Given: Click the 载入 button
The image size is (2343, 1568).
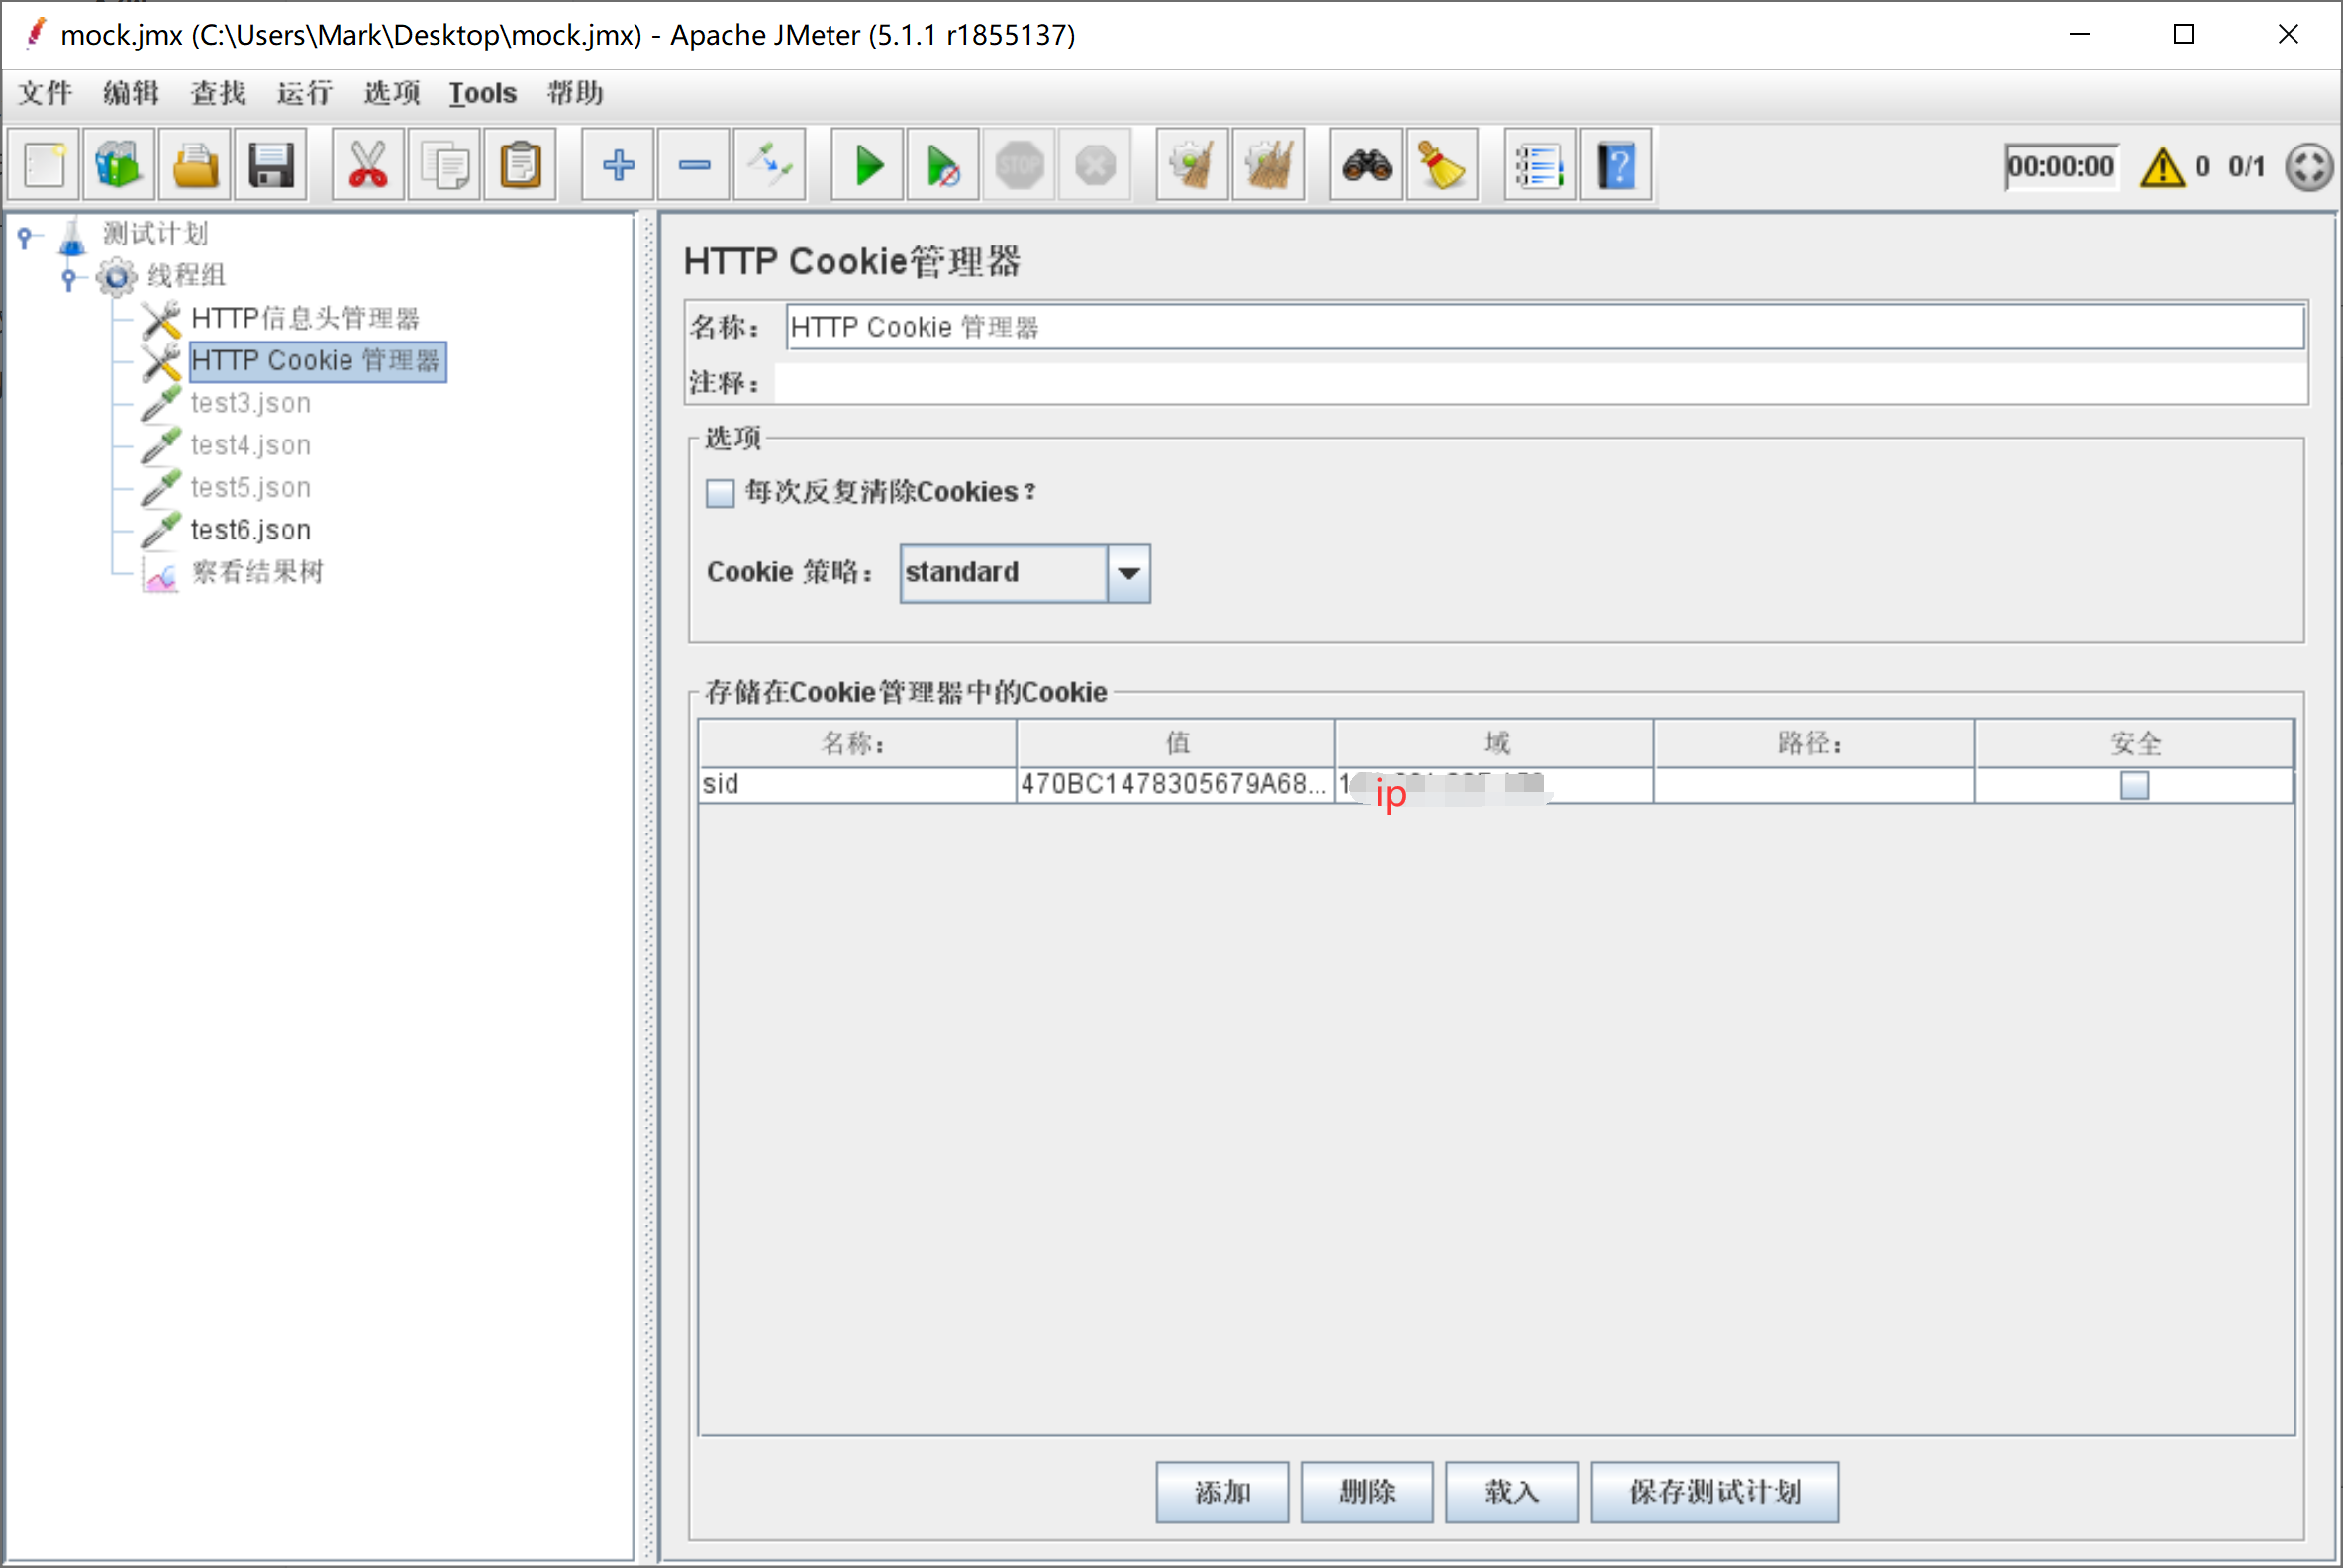Looking at the screenshot, I should pos(1512,1492).
